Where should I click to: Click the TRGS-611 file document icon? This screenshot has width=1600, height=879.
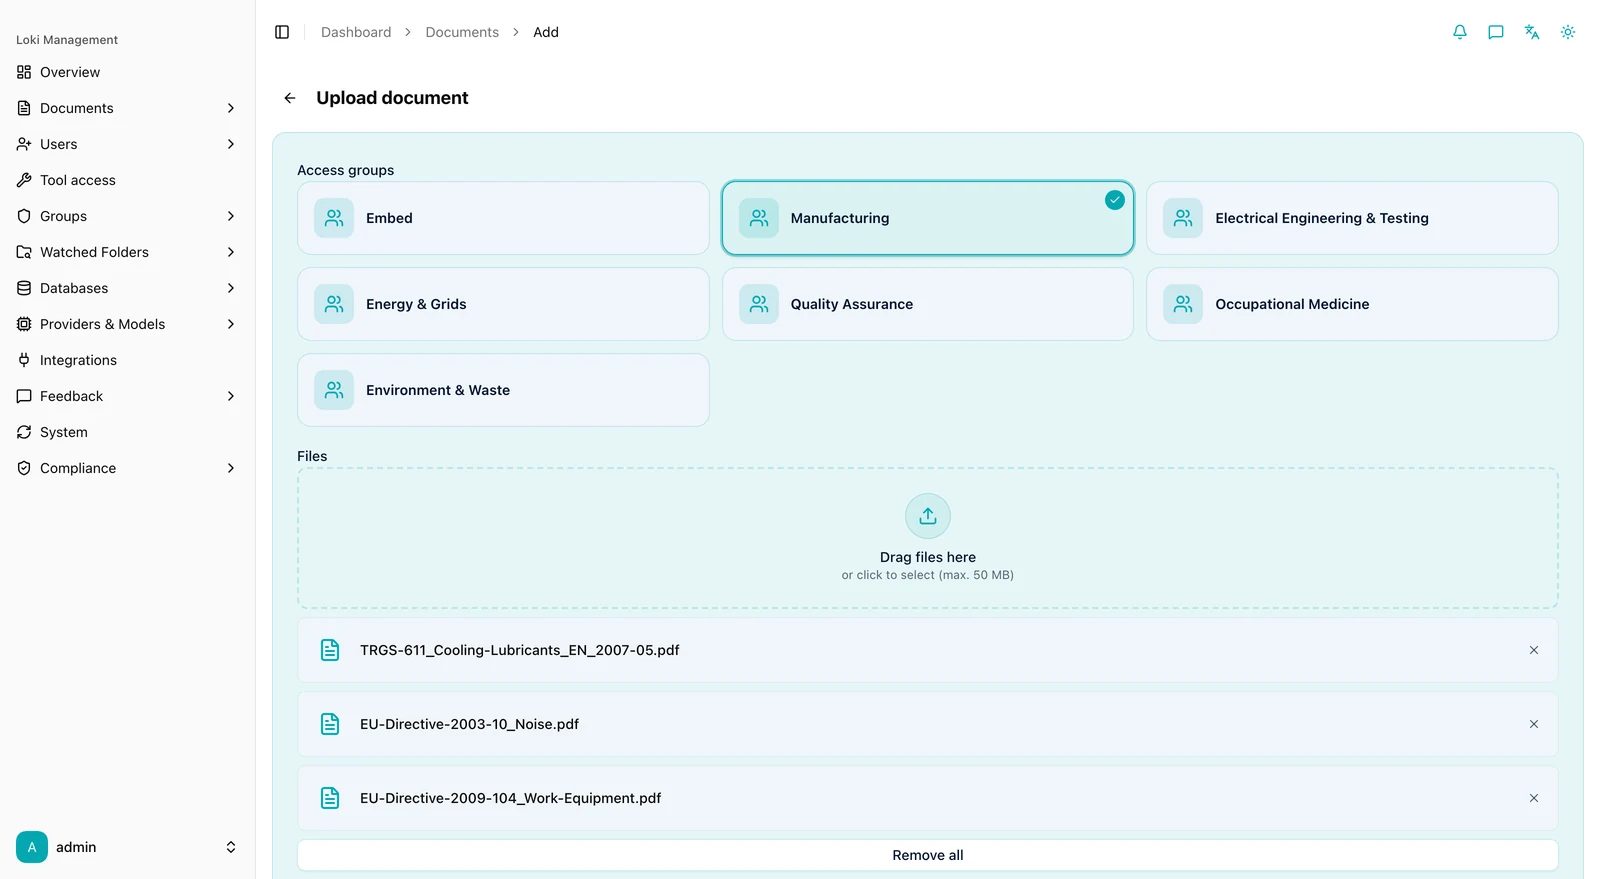pos(330,650)
